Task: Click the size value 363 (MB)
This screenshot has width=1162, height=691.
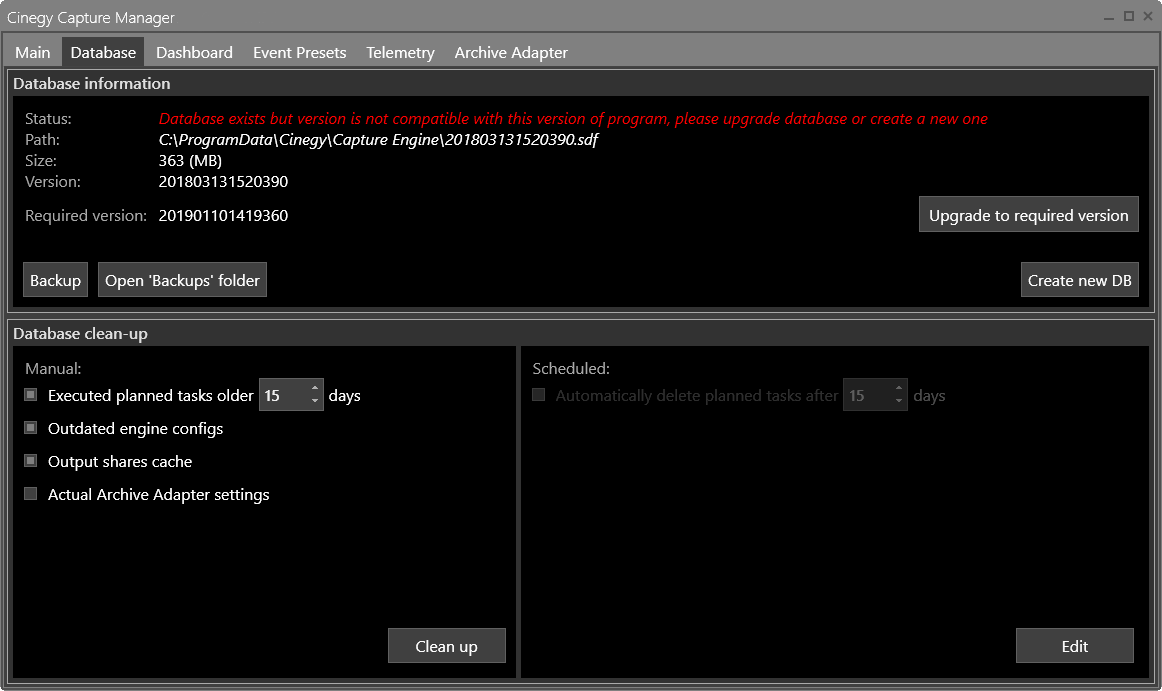Action: coord(190,161)
